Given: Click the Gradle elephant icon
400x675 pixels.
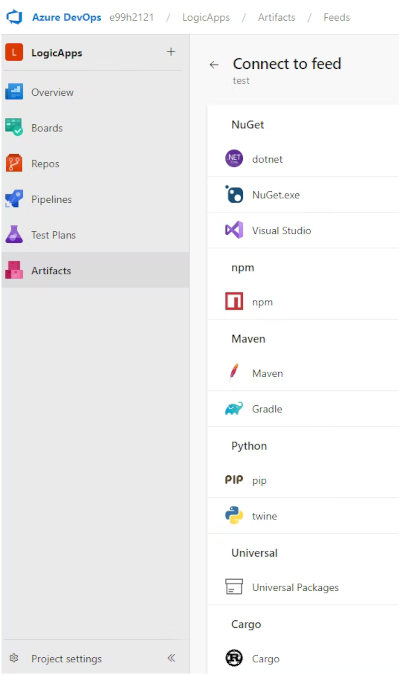Looking at the screenshot, I should pyautogui.click(x=234, y=409).
